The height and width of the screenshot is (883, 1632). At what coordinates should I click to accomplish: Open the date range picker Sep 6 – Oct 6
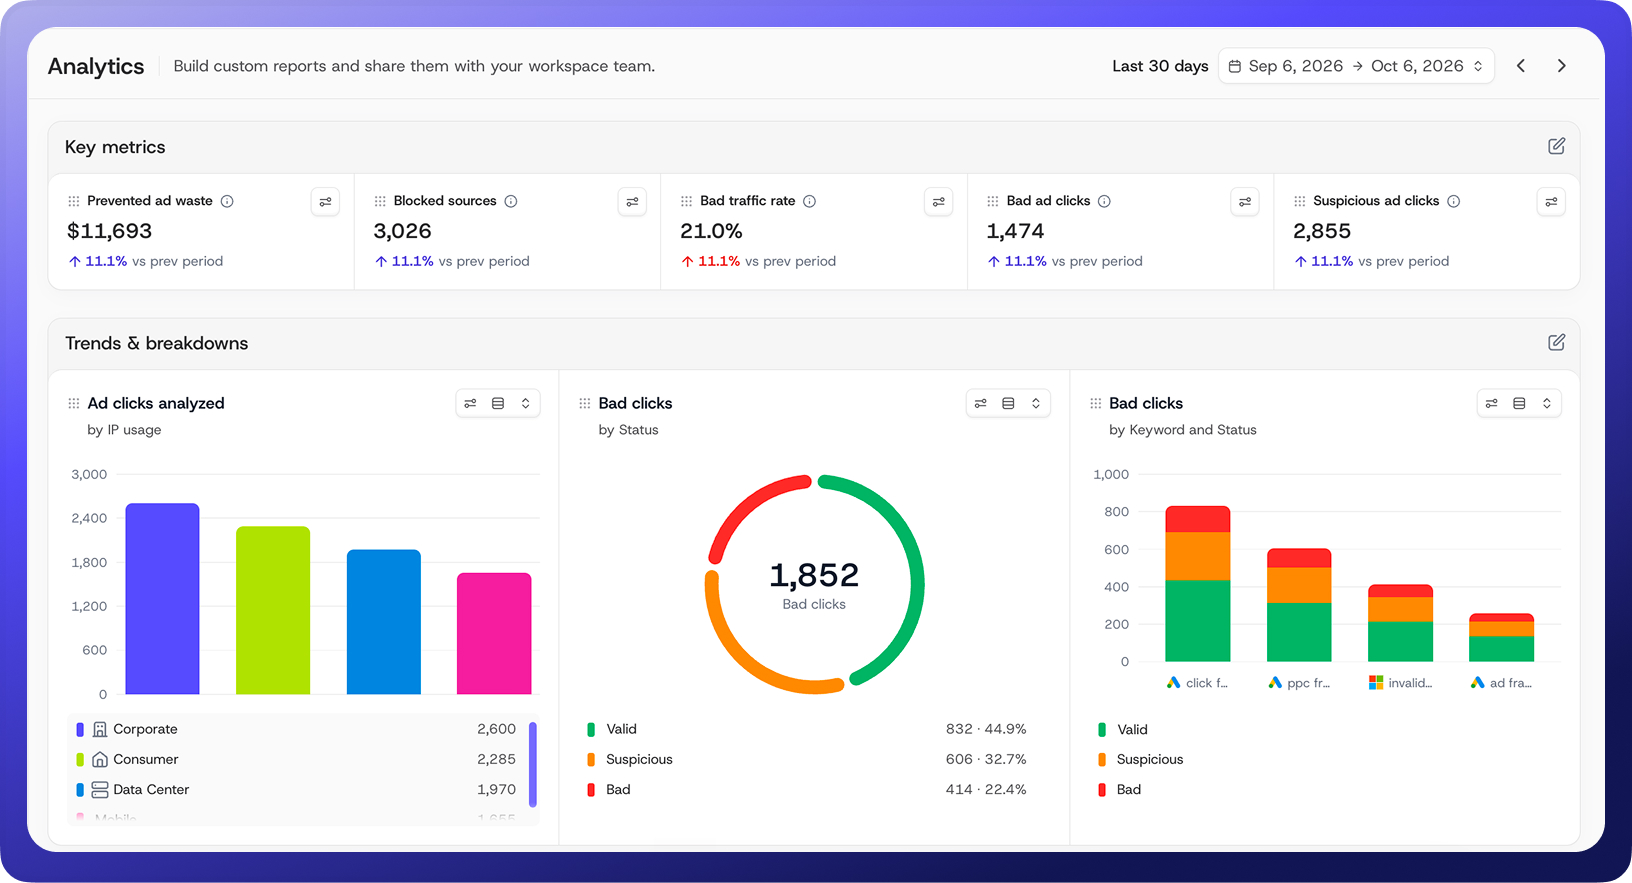click(x=1355, y=66)
